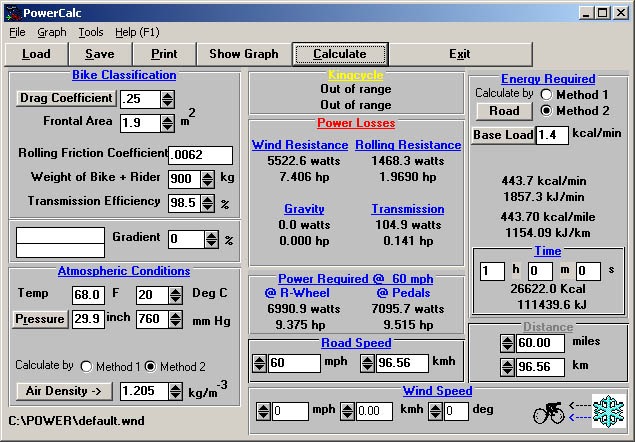
Task: Adjust Distance miles spinner
Action: point(507,344)
